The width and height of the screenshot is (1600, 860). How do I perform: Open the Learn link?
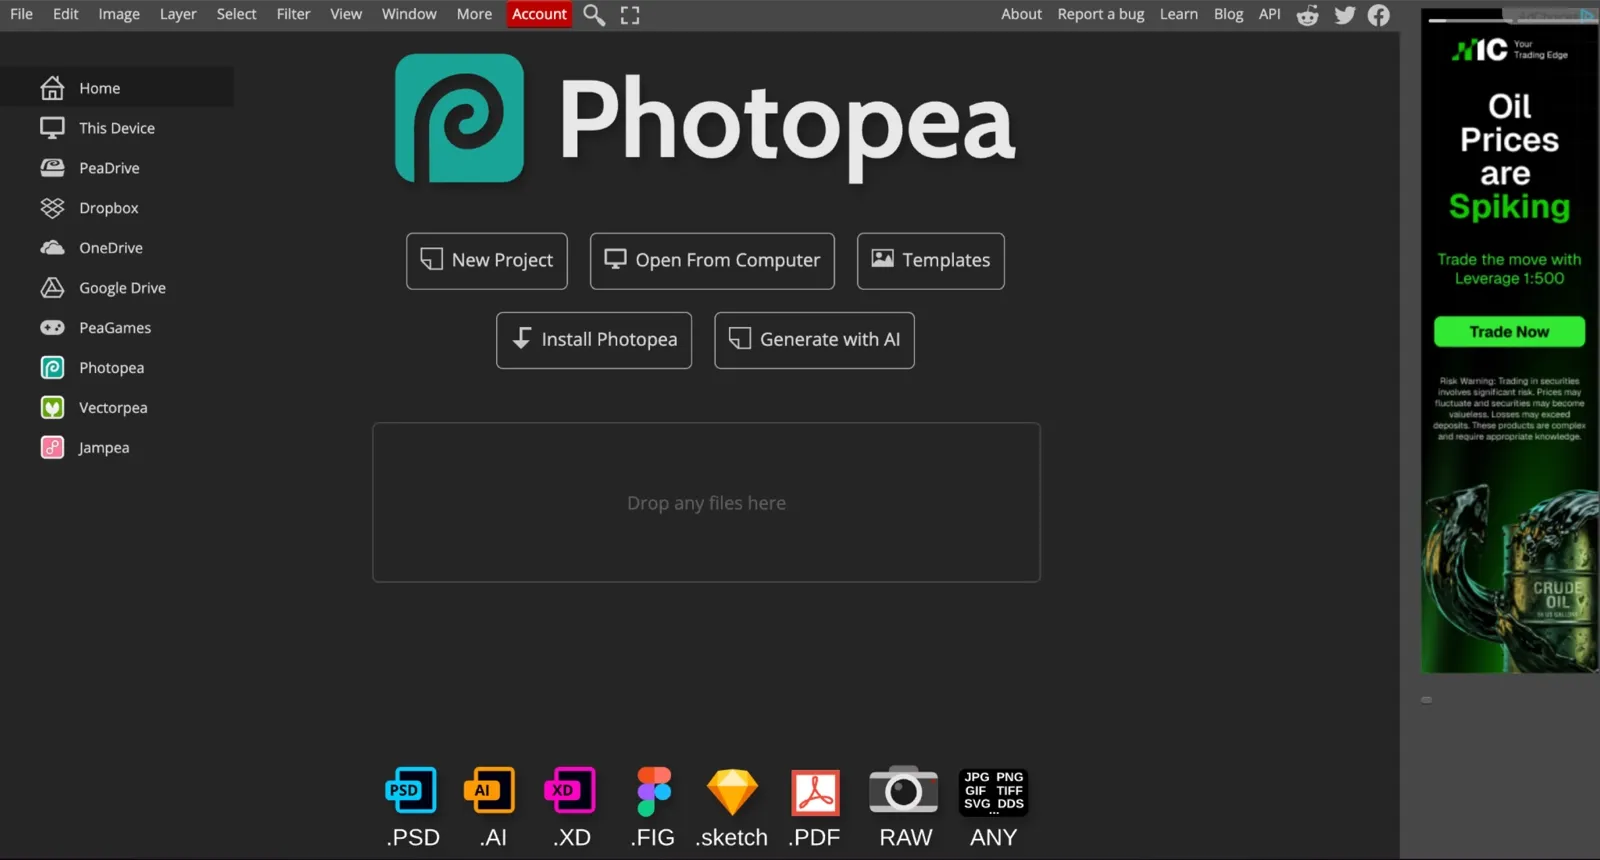1179,14
